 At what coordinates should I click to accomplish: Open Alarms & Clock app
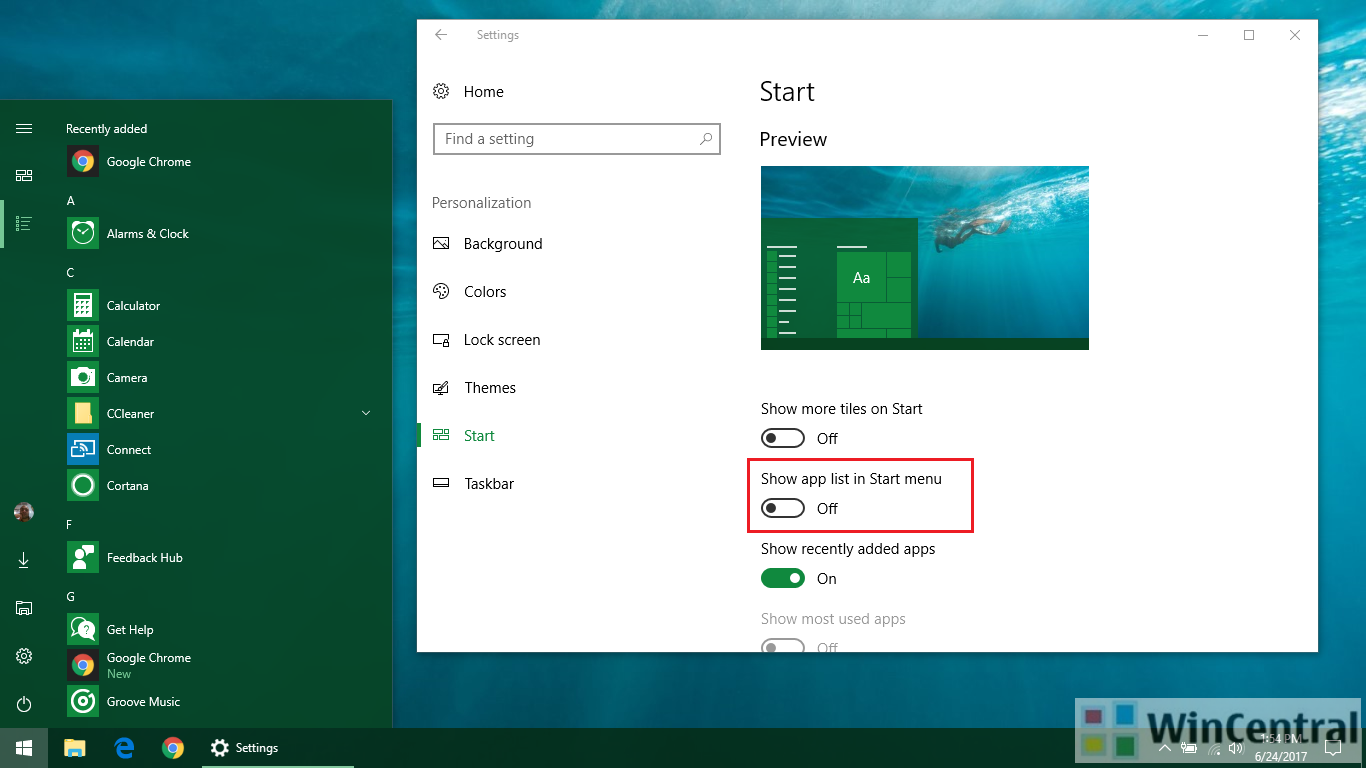click(x=146, y=233)
